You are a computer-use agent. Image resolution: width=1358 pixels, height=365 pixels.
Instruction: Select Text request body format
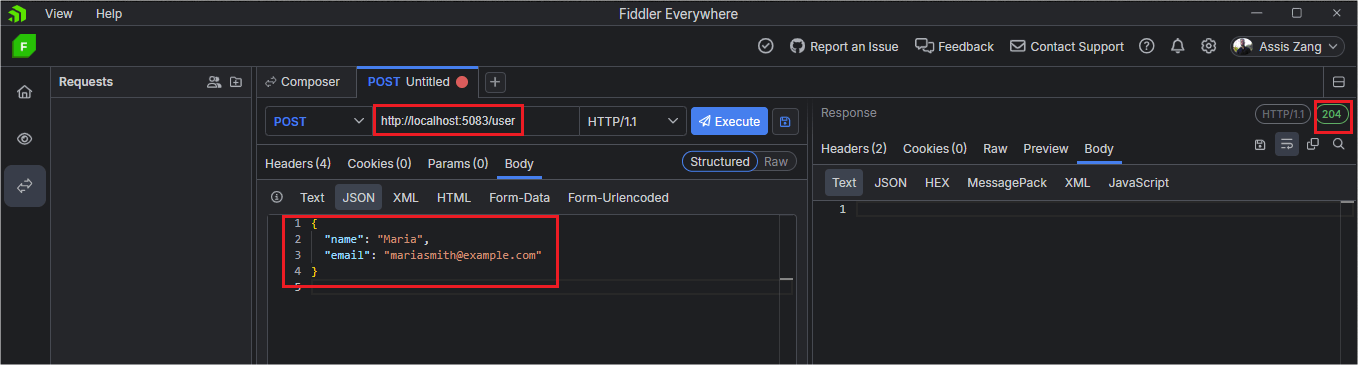(312, 197)
